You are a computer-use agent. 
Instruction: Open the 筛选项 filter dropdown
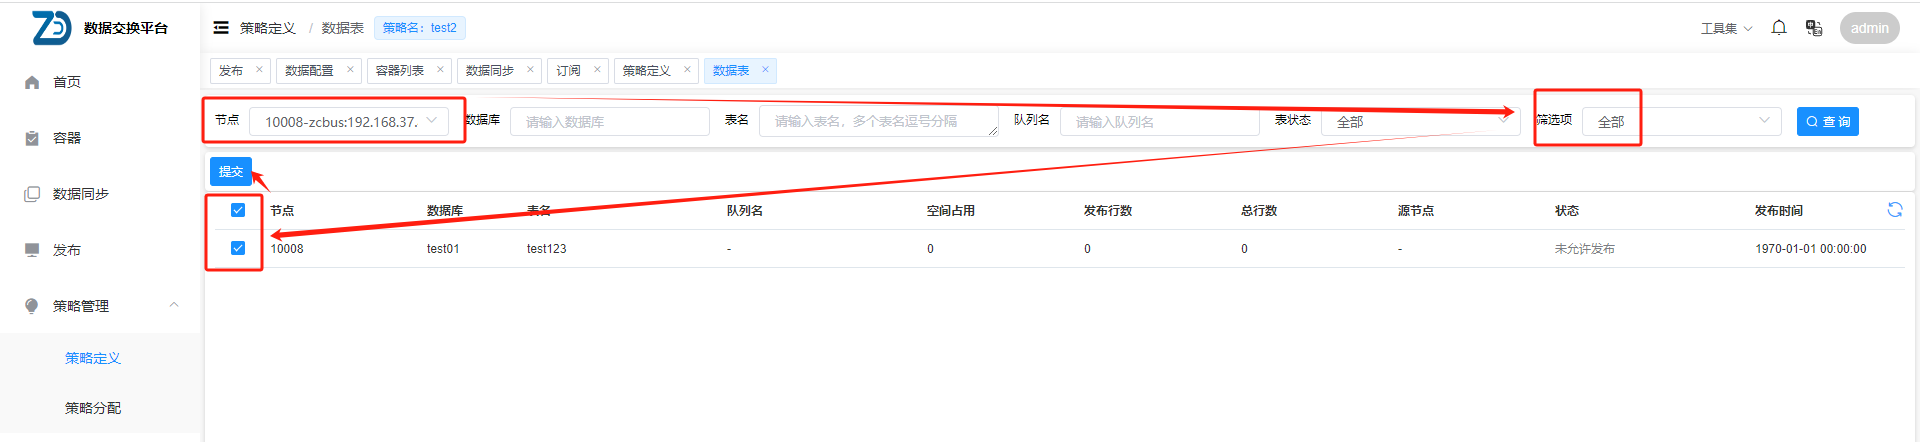pyautogui.click(x=1681, y=122)
